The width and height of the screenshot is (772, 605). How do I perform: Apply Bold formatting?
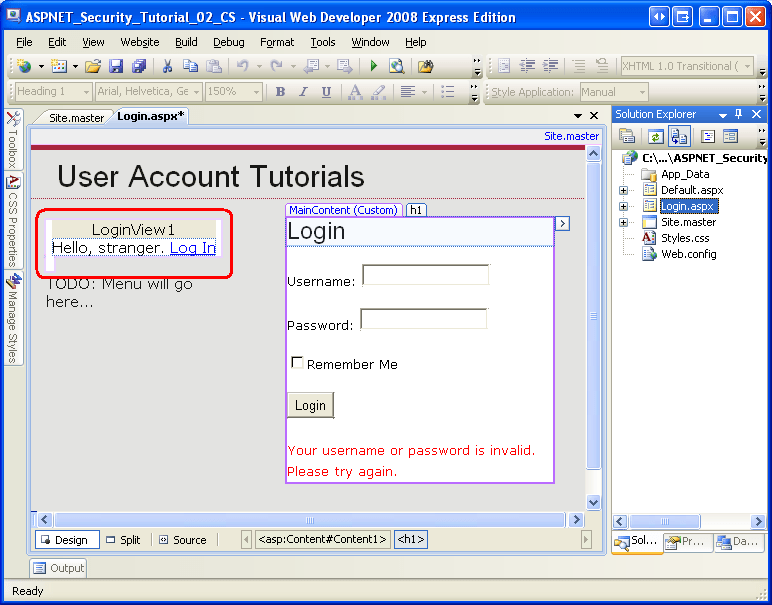(x=280, y=92)
